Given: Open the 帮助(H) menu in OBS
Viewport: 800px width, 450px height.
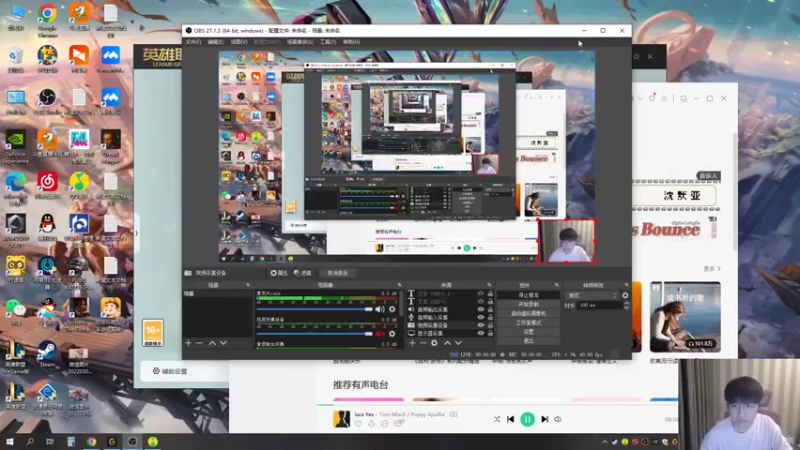Looking at the screenshot, I should coord(351,42).
